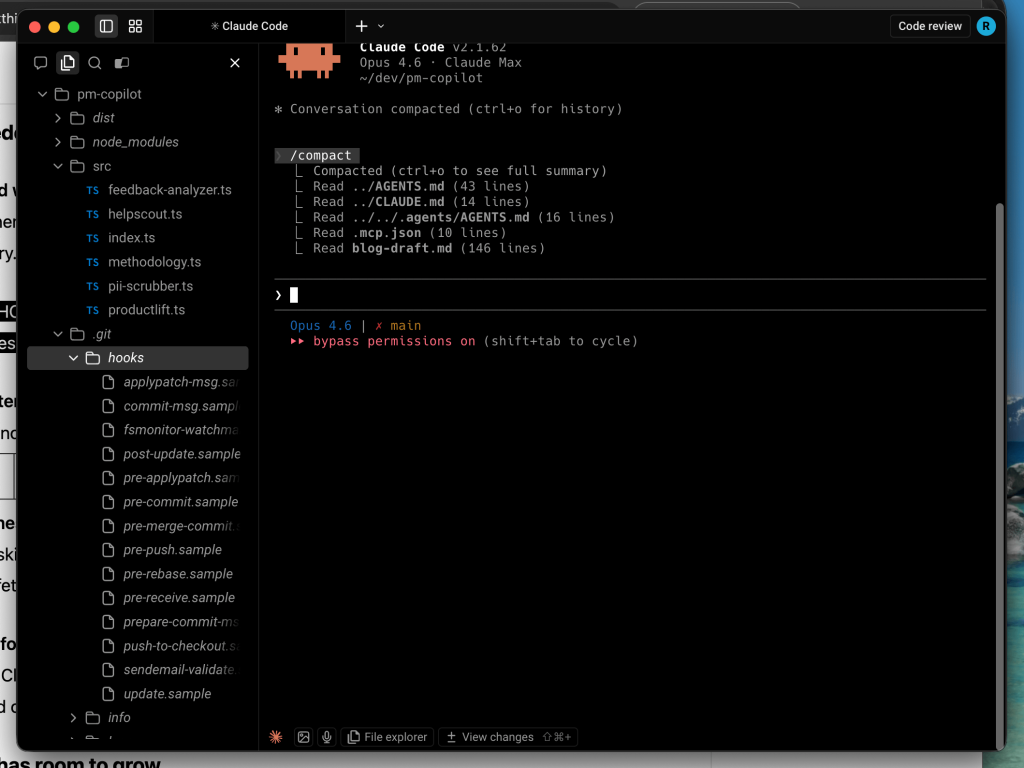Open the File explorer from the status bar
1024x768 pixels.
tap(387, 737)
